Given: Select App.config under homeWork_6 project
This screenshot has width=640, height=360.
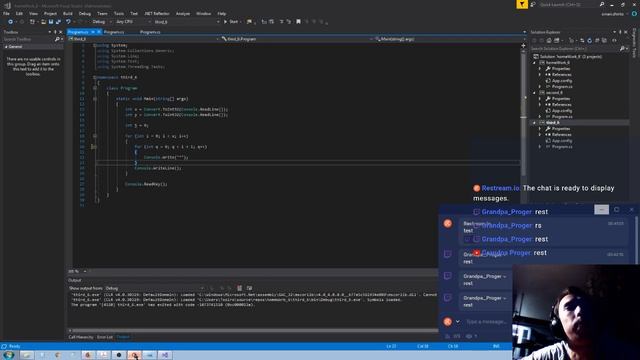Looking at the screenshot, I should tap(562, 81).
